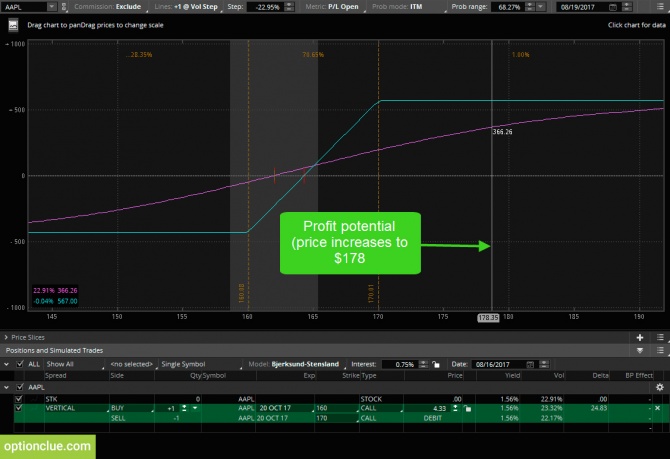This screenshot has width=670, height=459.
Task: Open the 20 OCT 17 expiration dropdown in BUY row
Action: point(286,409)
